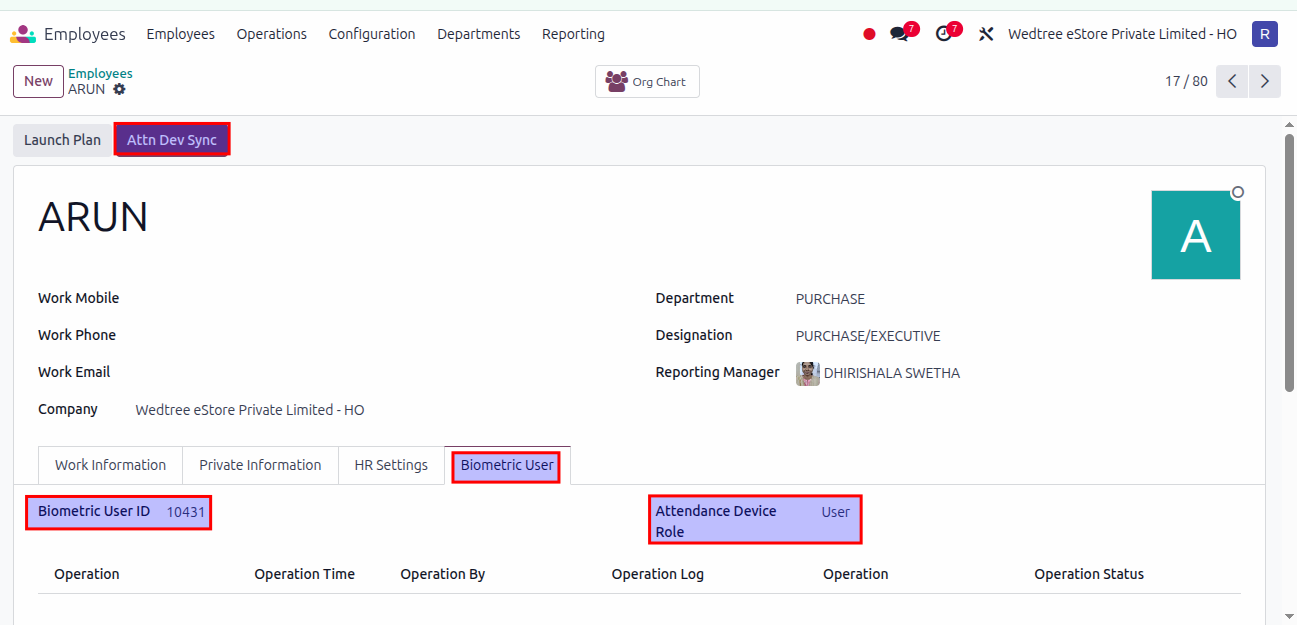Go to the previous employee record

[1232, 81]
